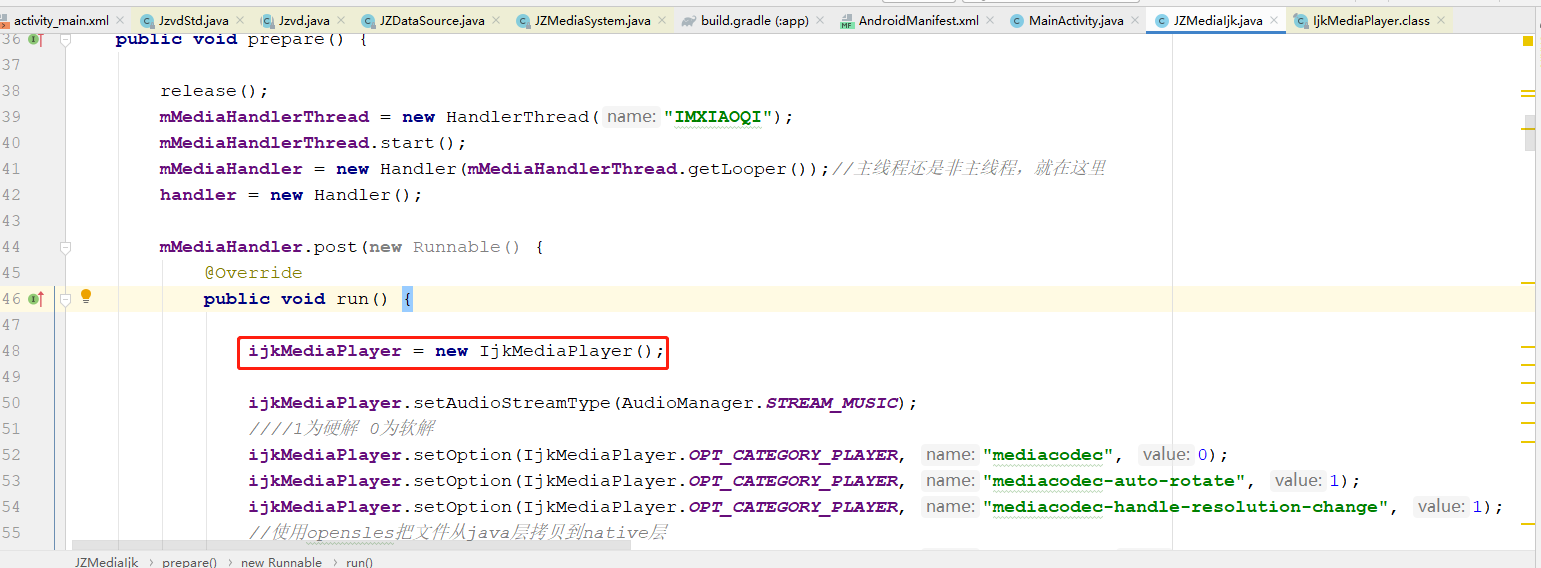The image size is (1541, 568).
Task: Open the JzvdStd.java editor tab
Action: tap(193, 20)
